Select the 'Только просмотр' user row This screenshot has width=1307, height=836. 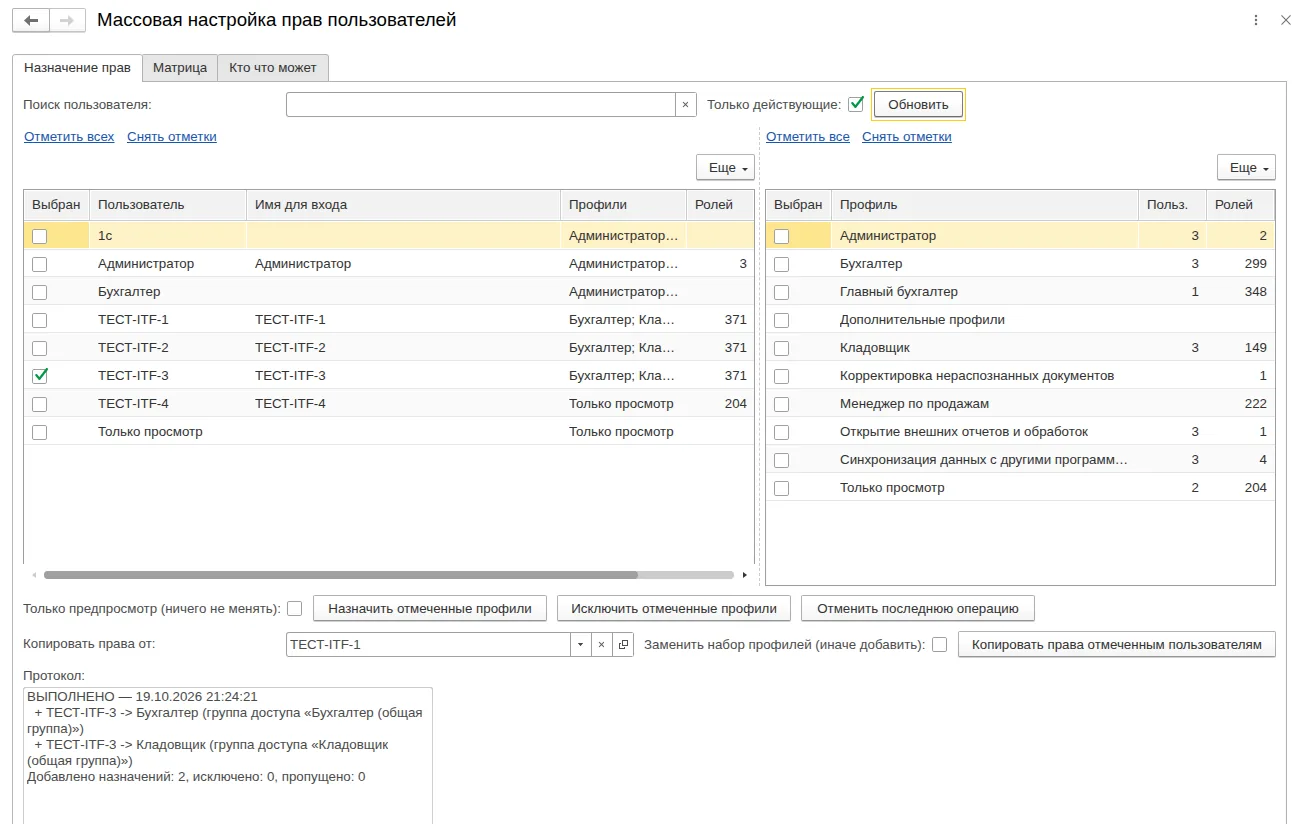tap(389, 432)
